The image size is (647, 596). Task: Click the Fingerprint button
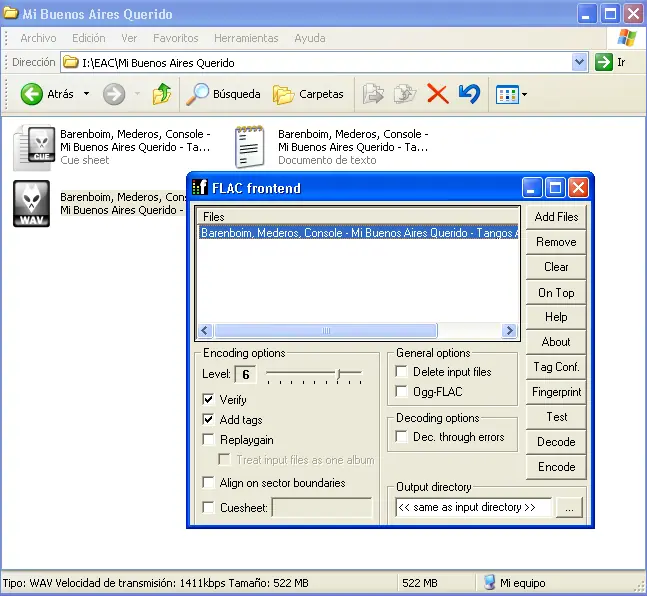pyautogui.click(x=556, y=392)
